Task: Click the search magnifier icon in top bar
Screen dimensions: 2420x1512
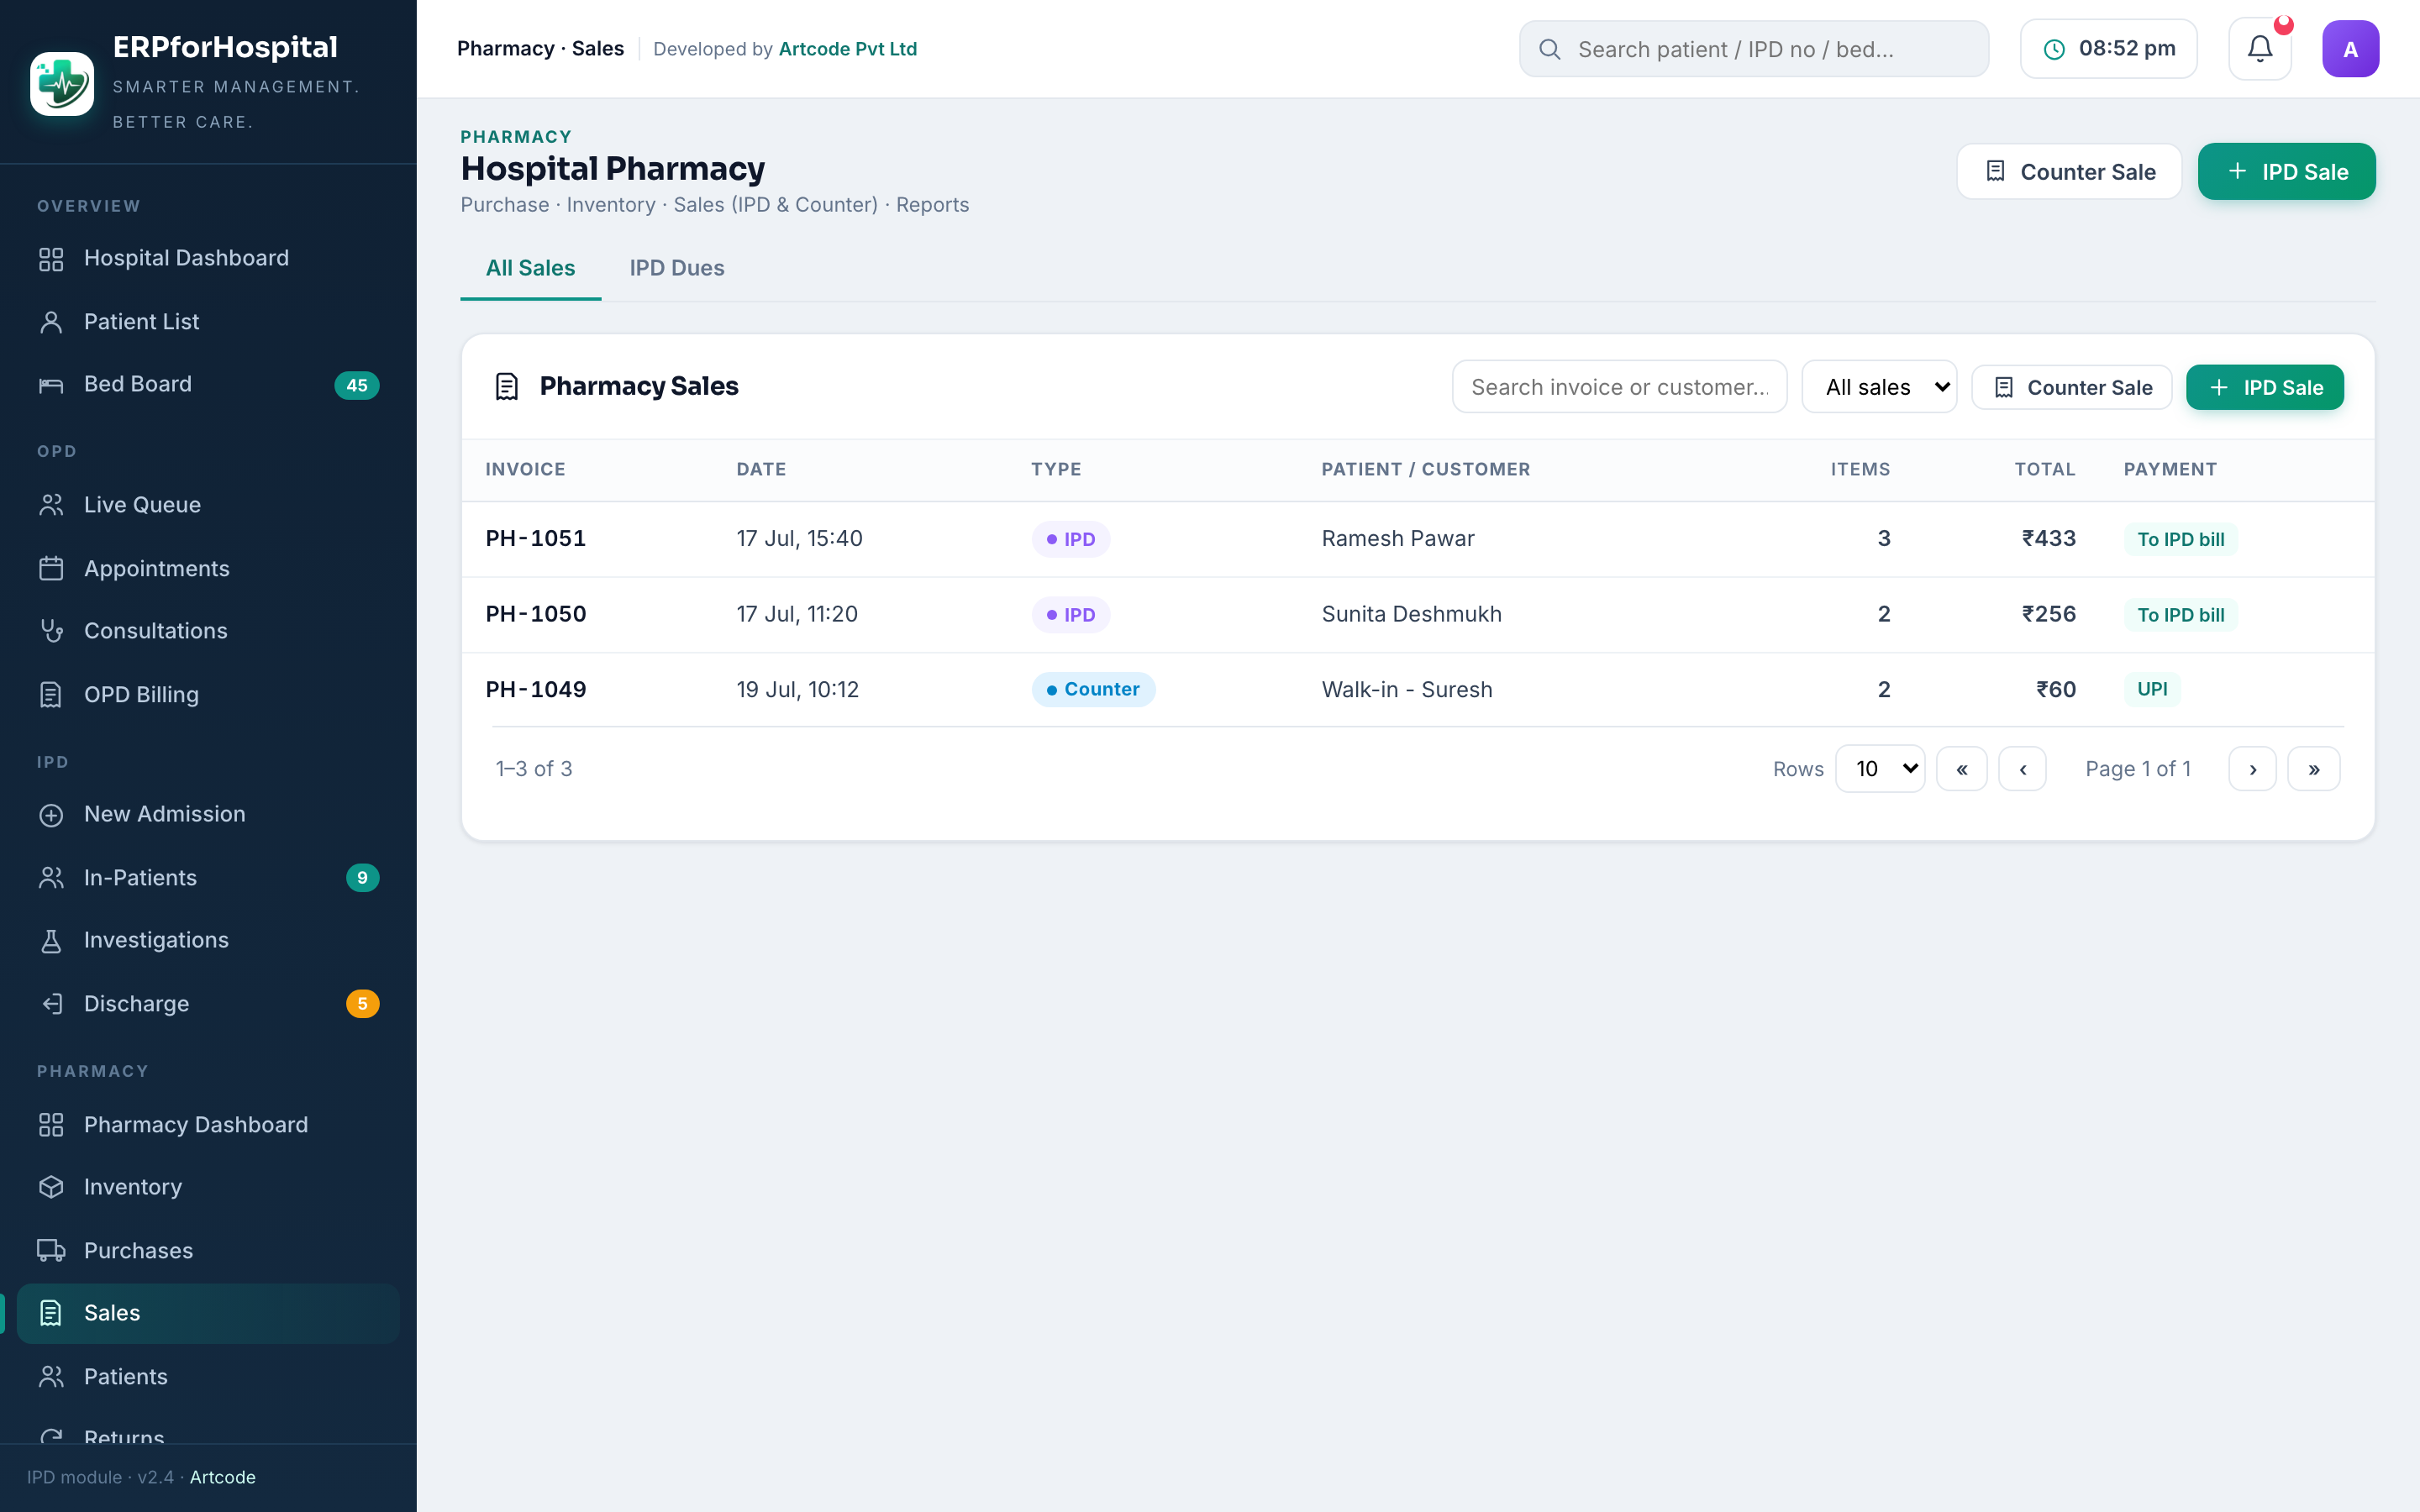Action: [x=1550, y=49]
